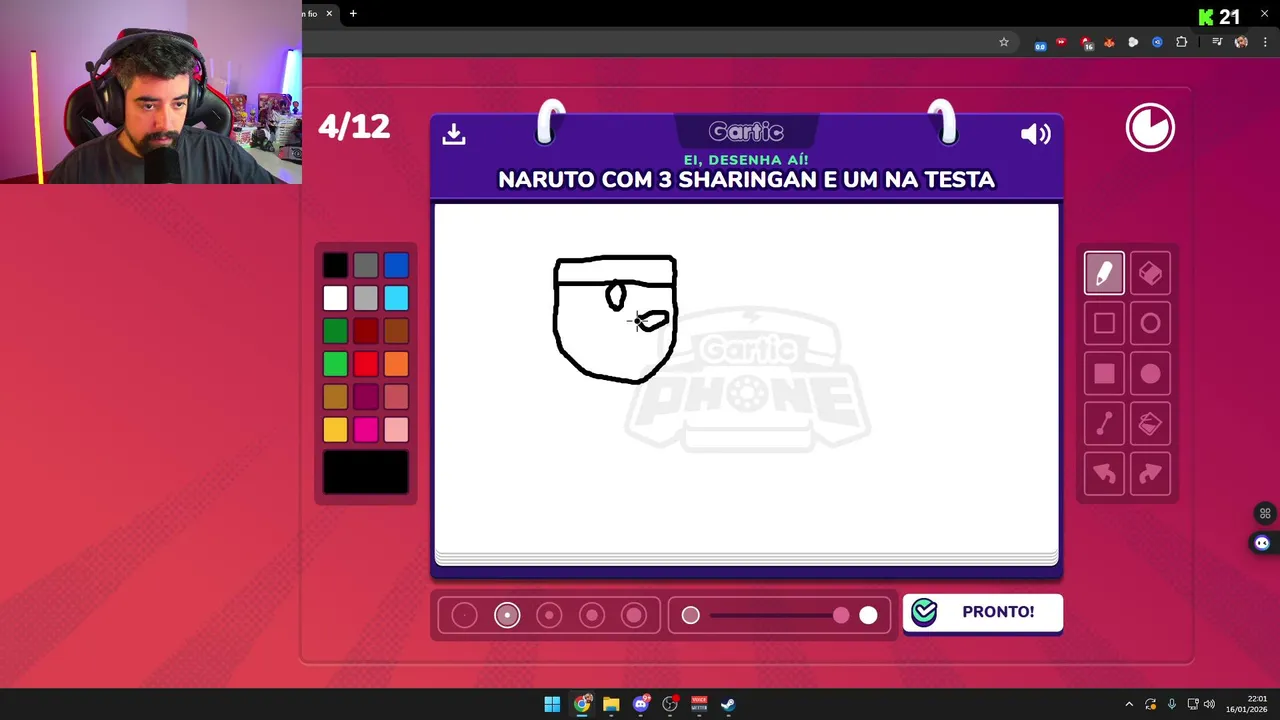Viewport: 1280px width, 720px height.
Task: Open the Chrome profile avatar
Action: 1241,42
